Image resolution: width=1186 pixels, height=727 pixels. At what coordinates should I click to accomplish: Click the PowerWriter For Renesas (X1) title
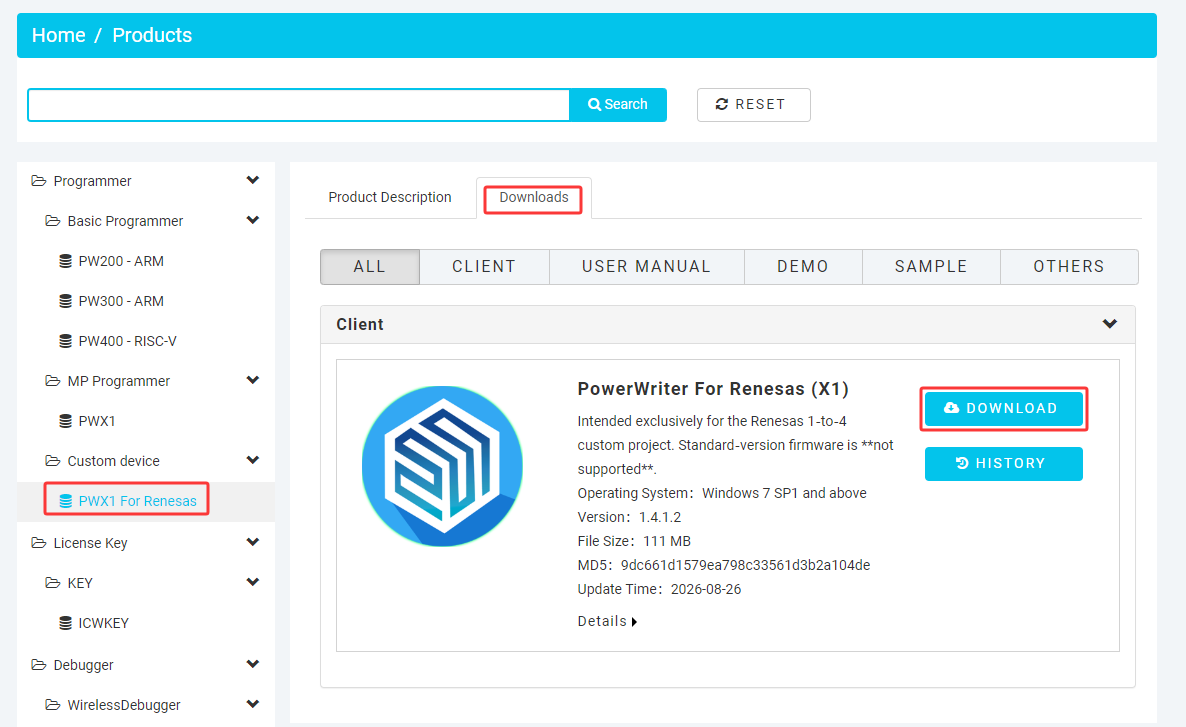tap(713, 389)
